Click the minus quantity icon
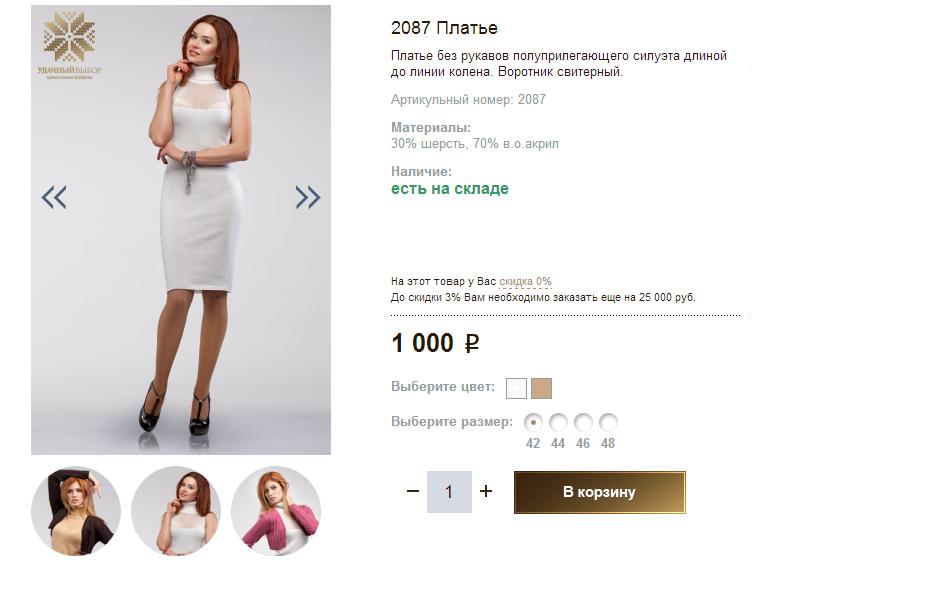Screen dimensions: 942x599 (x=413, y=491)
